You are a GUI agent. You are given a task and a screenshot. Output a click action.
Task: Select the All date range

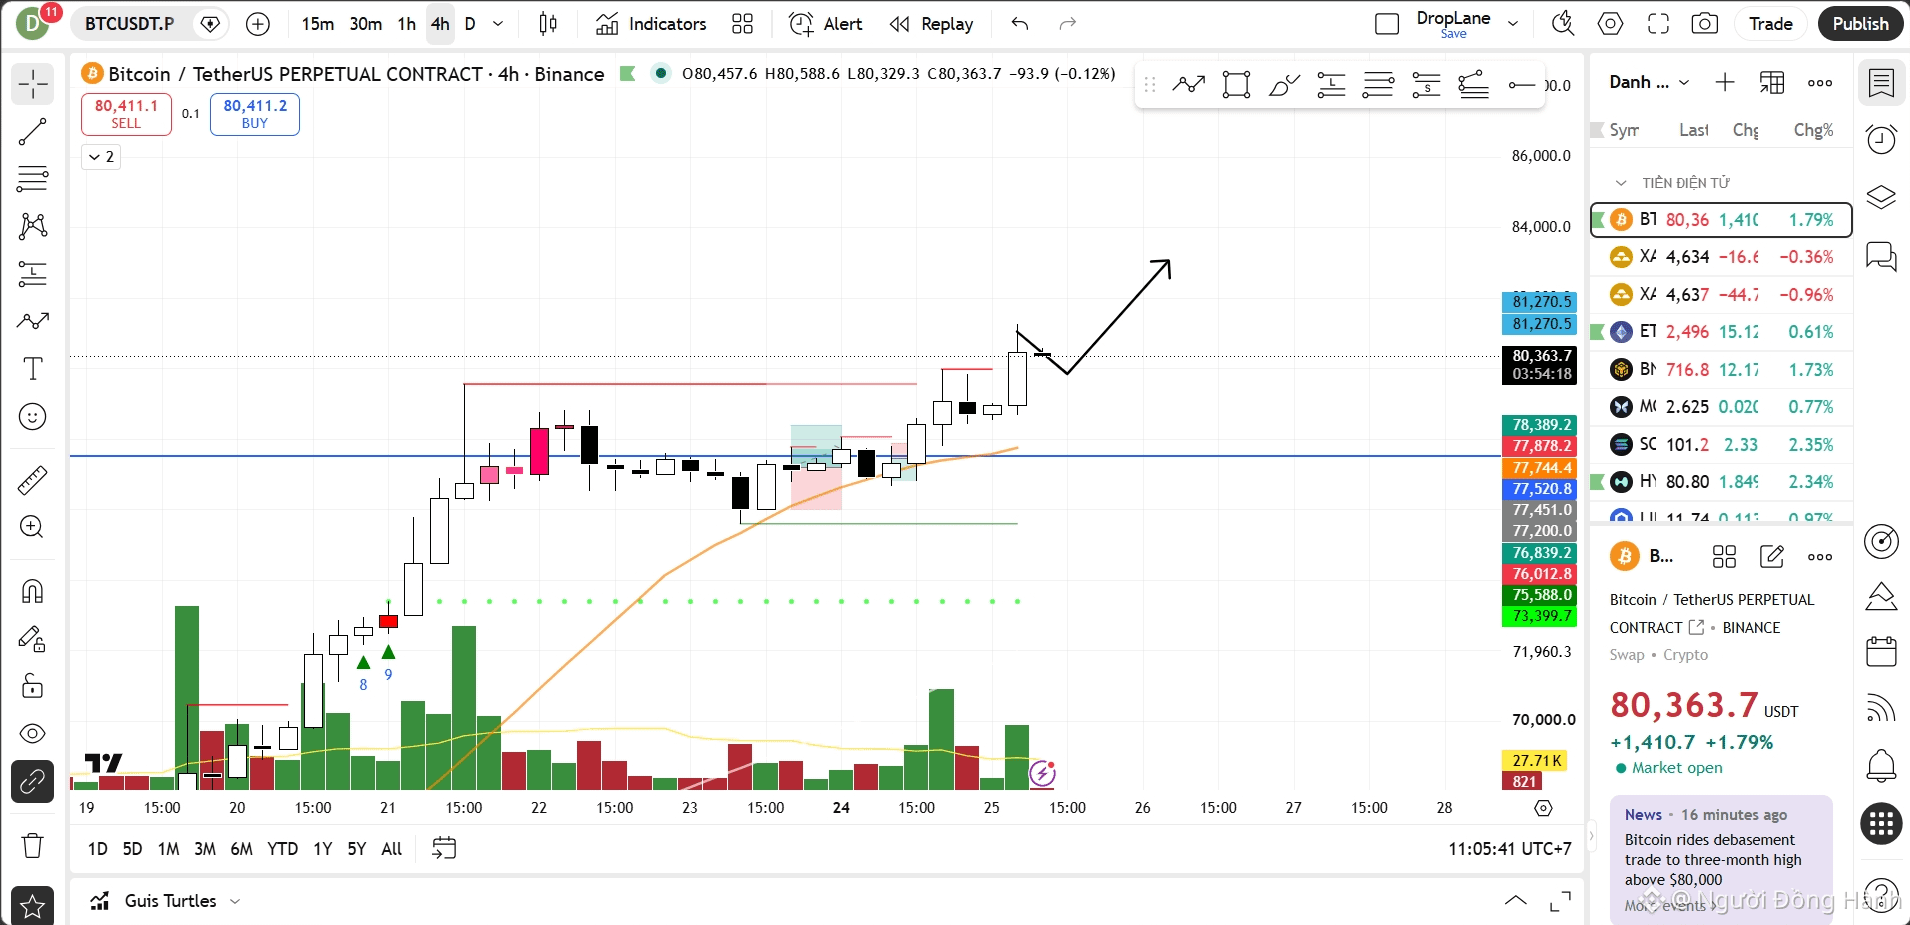coord(392,849)
